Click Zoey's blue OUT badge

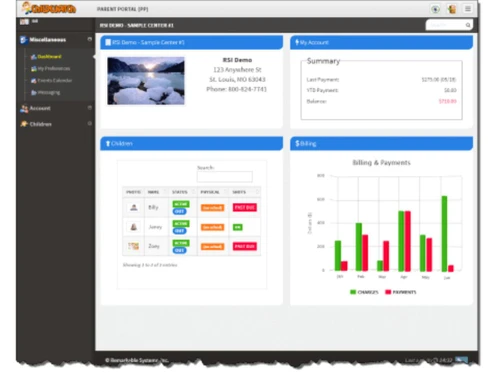pos(179,250)
